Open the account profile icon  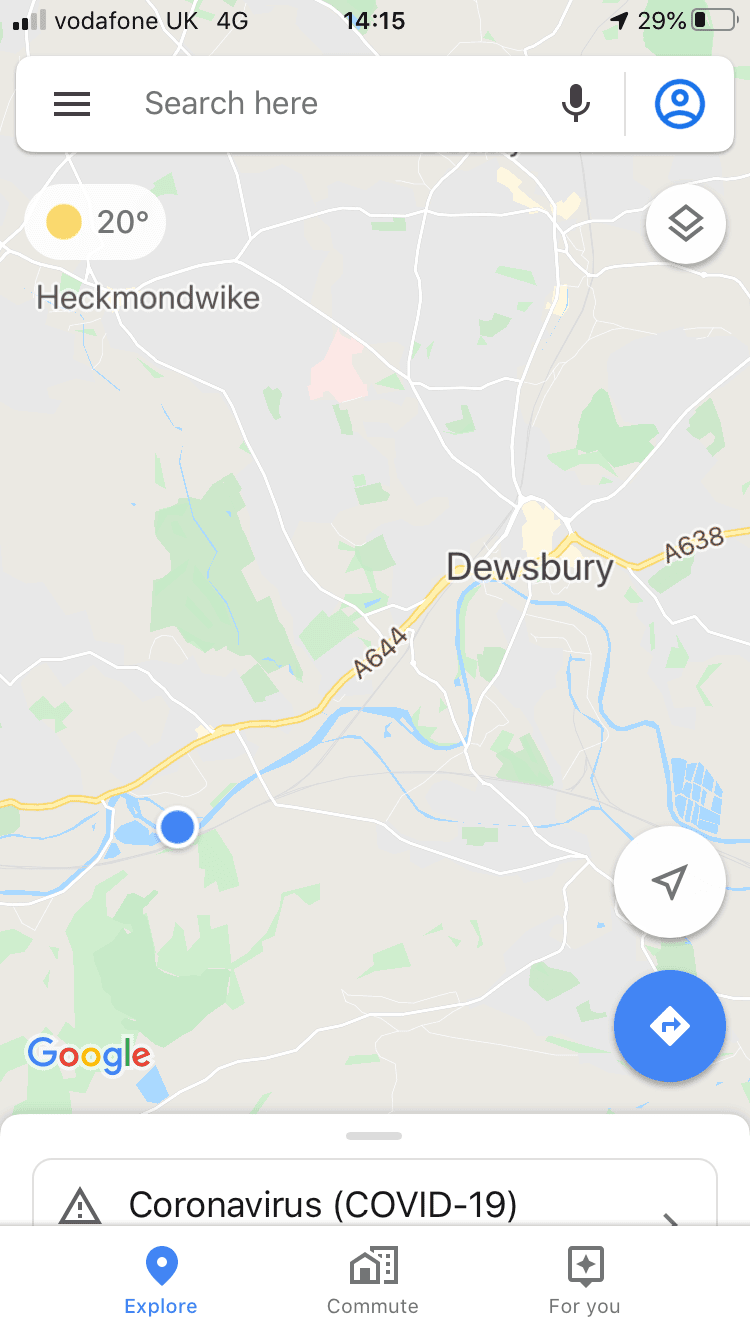(x=680, y=104)
